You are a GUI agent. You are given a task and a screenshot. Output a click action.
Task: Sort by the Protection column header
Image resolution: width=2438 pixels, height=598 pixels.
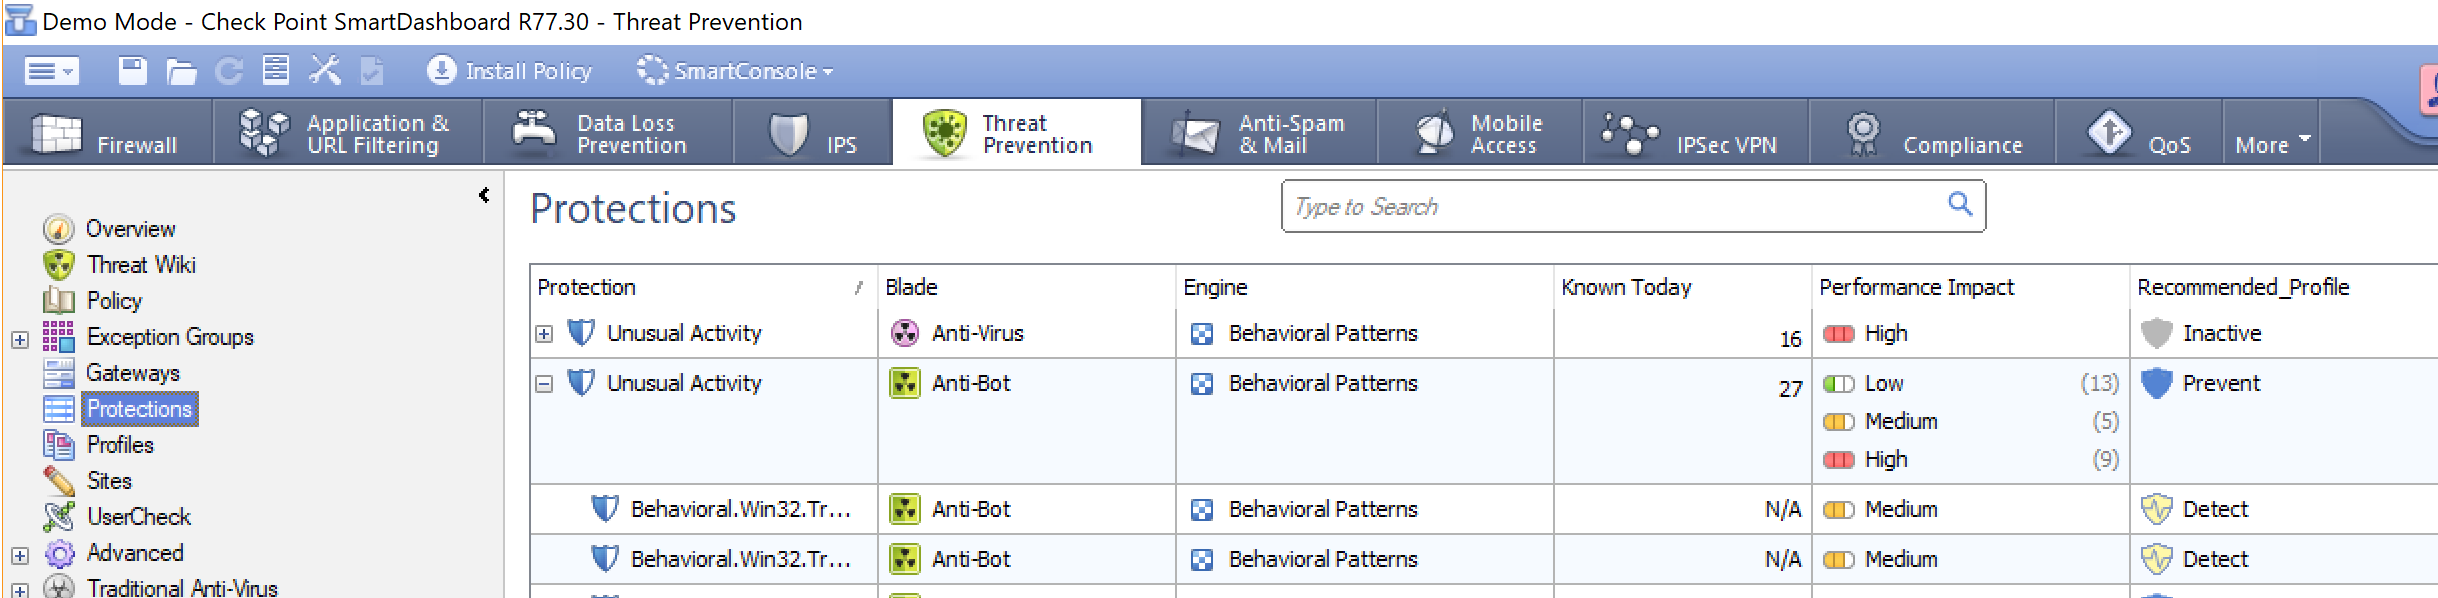(x=703, y=287)
